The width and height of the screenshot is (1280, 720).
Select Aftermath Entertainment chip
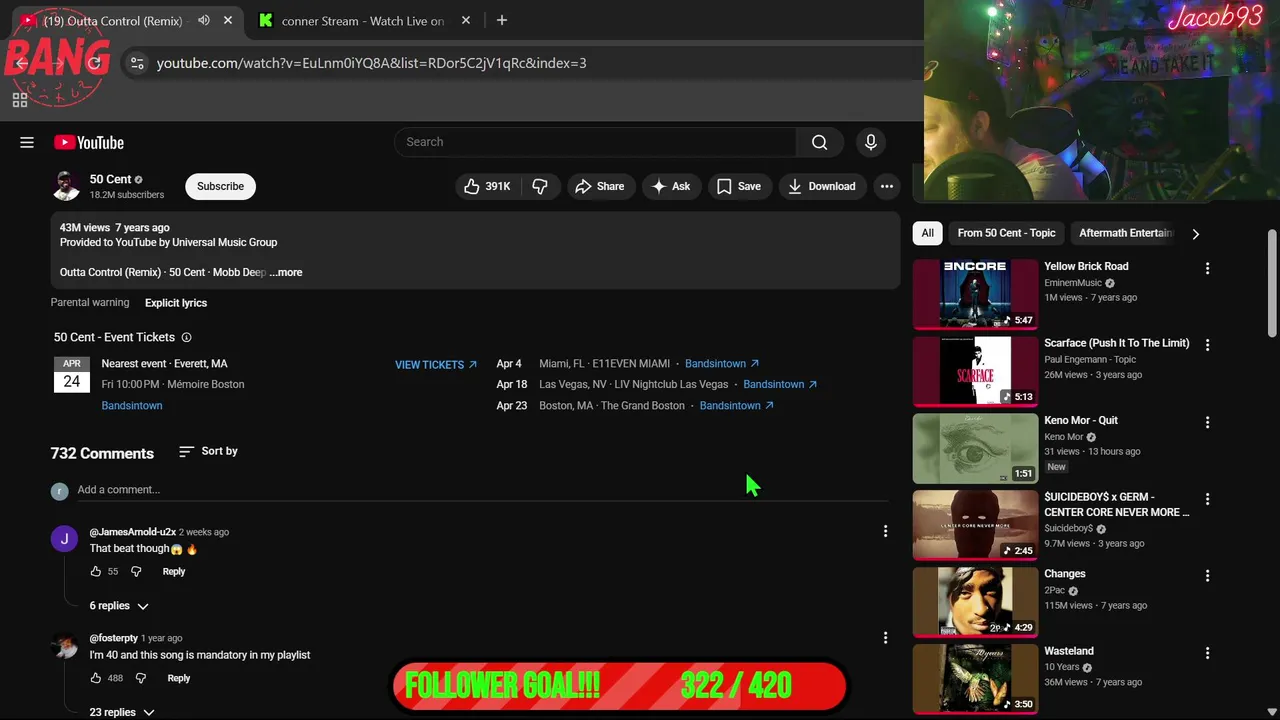pos(1124,233)
